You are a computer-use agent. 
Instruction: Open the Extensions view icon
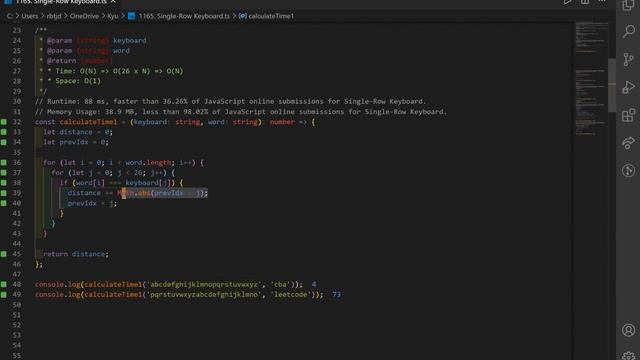pyautogui.click(x=629, y=115)
